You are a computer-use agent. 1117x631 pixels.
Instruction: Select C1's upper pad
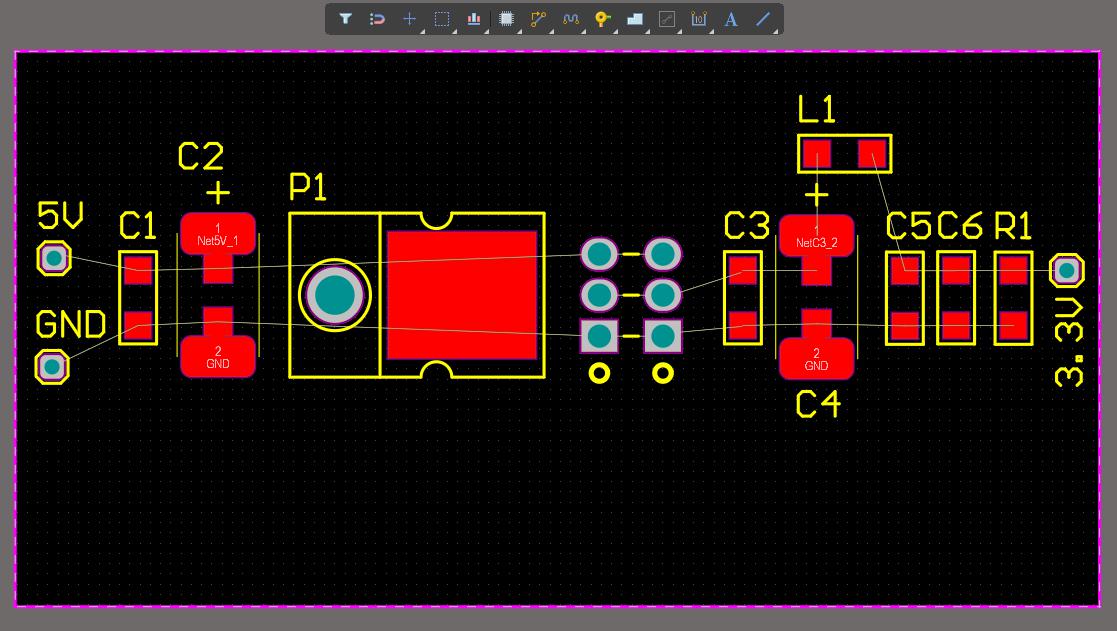pos(138,271)
